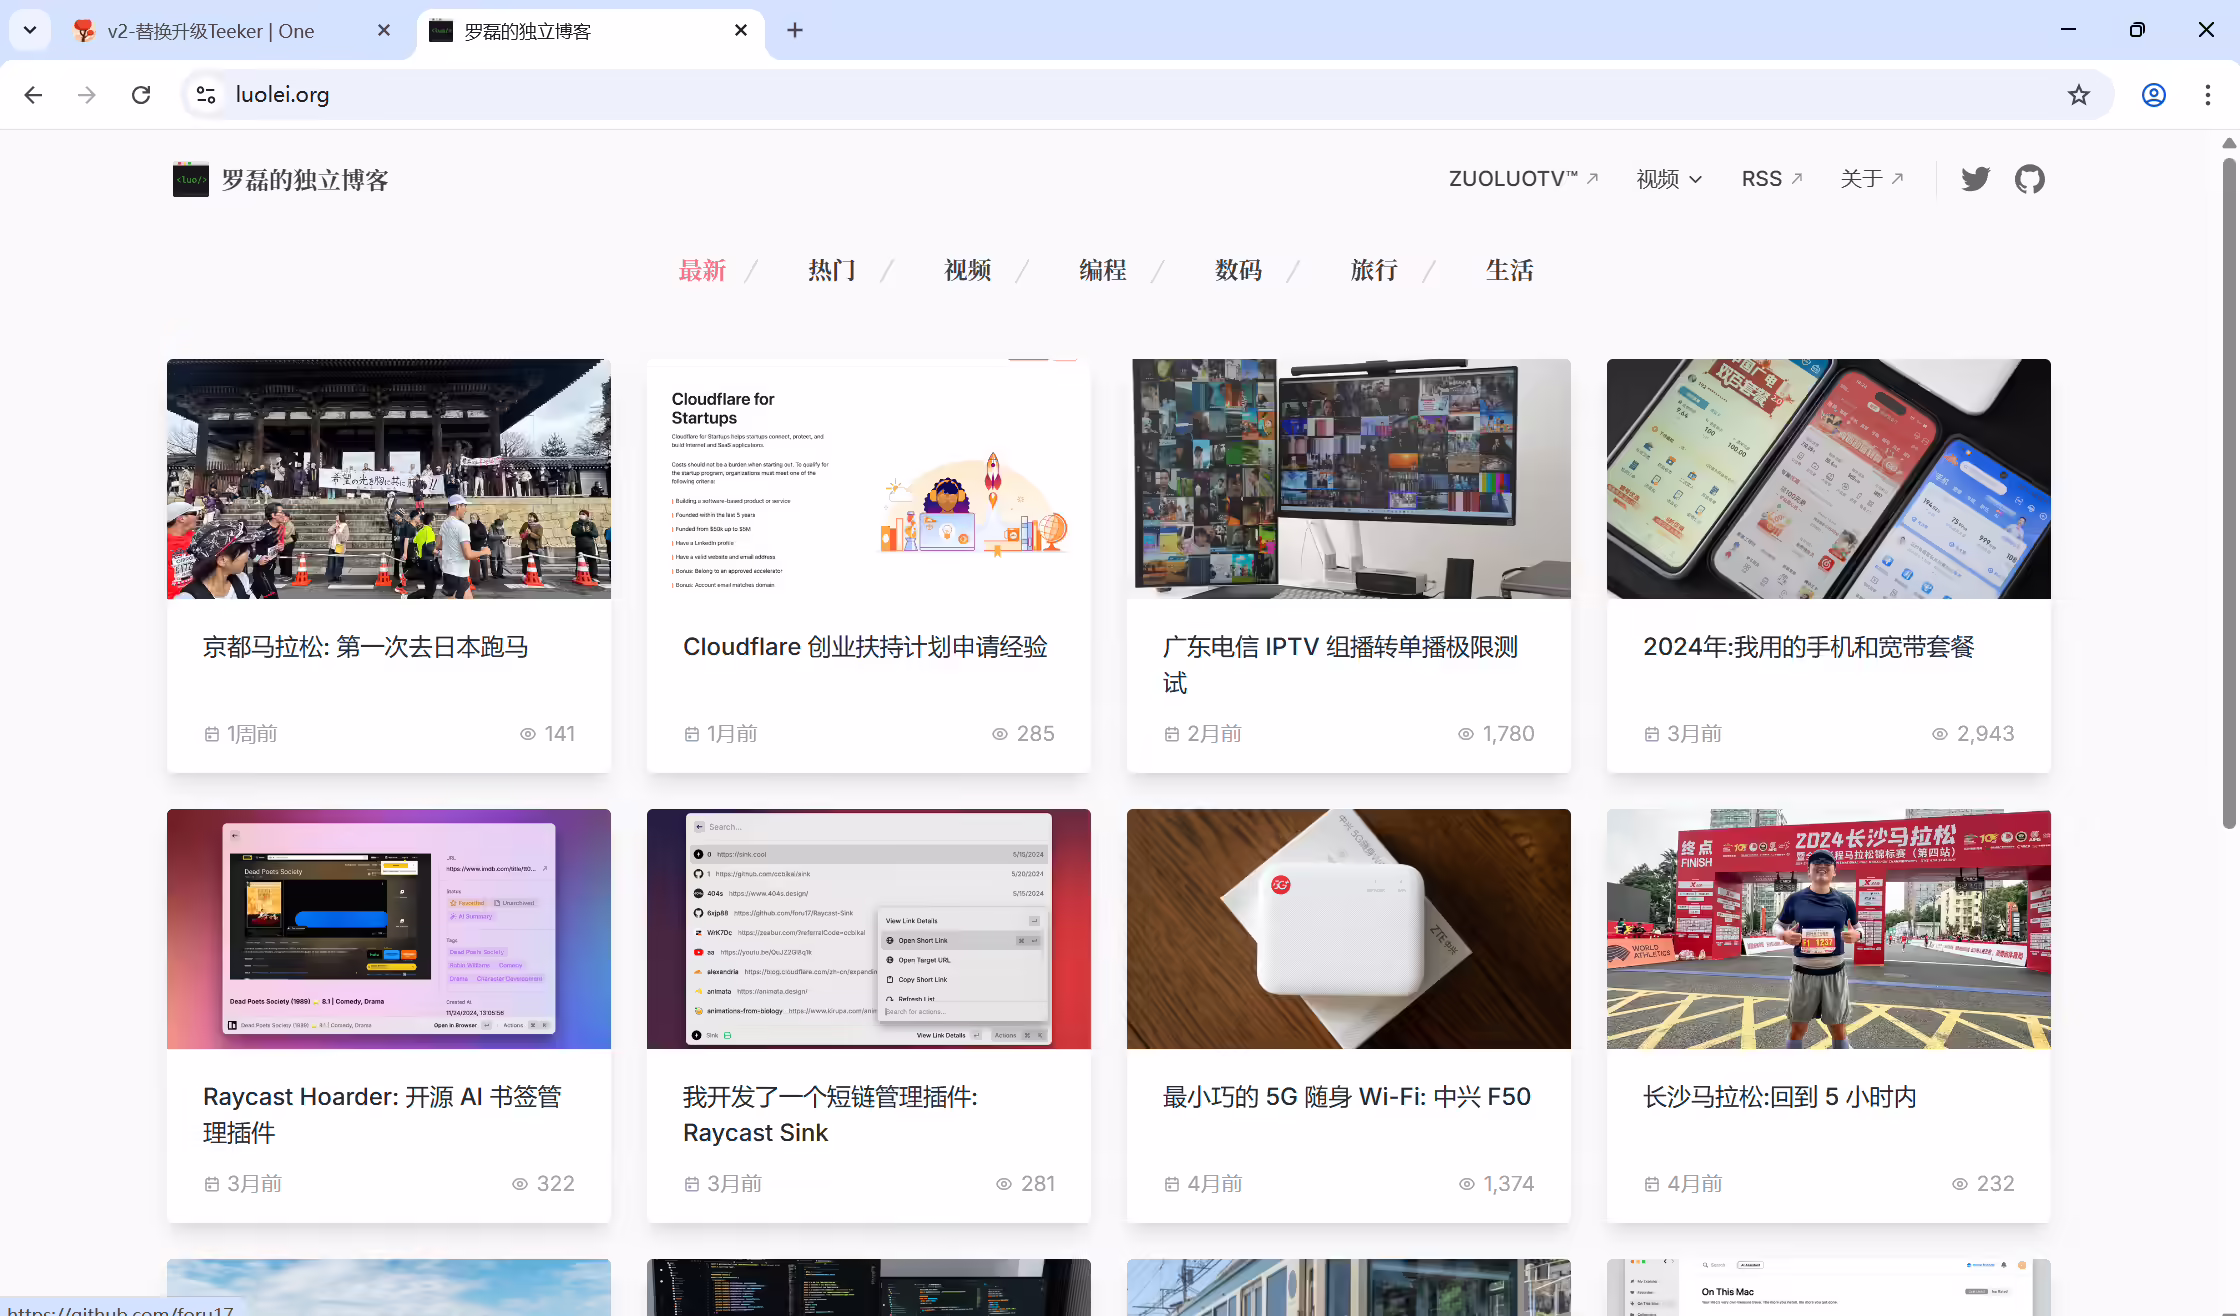This screenshot has height=1316, width=2240.
Task: Open the Twitter icon link
Action: tap(1975, 179)
